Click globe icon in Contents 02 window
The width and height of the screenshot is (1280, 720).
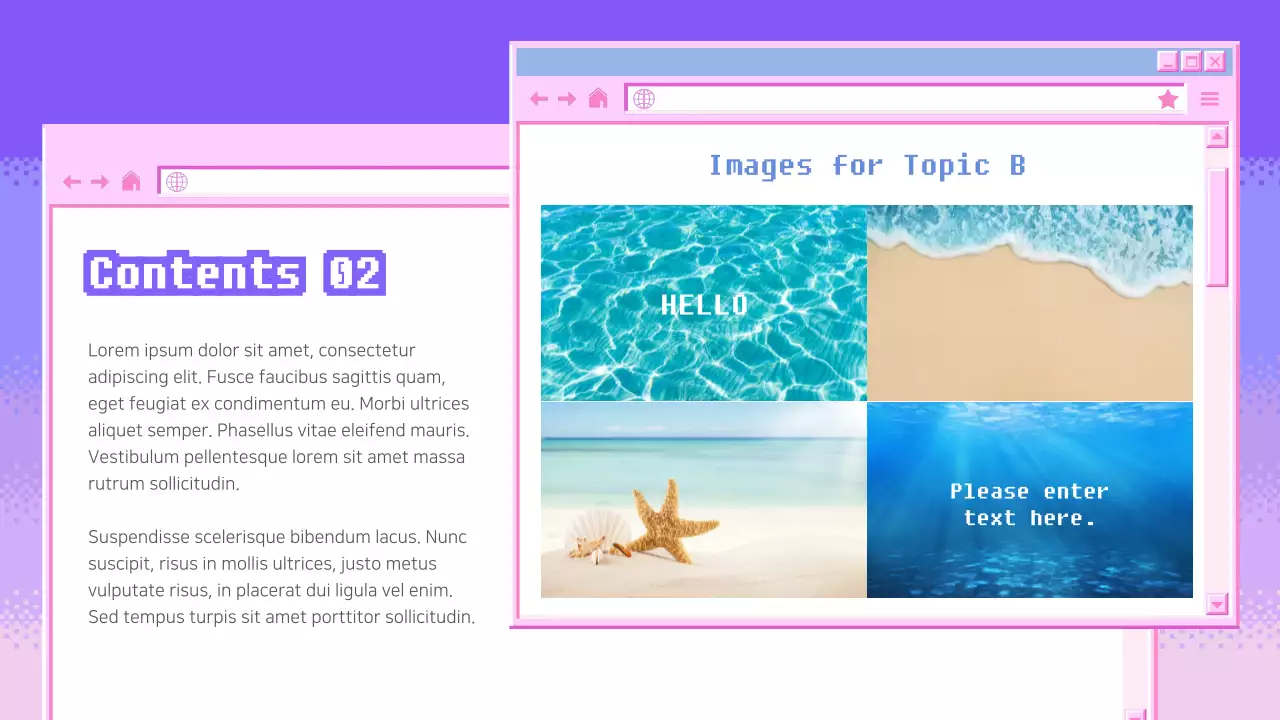(177, 181)
